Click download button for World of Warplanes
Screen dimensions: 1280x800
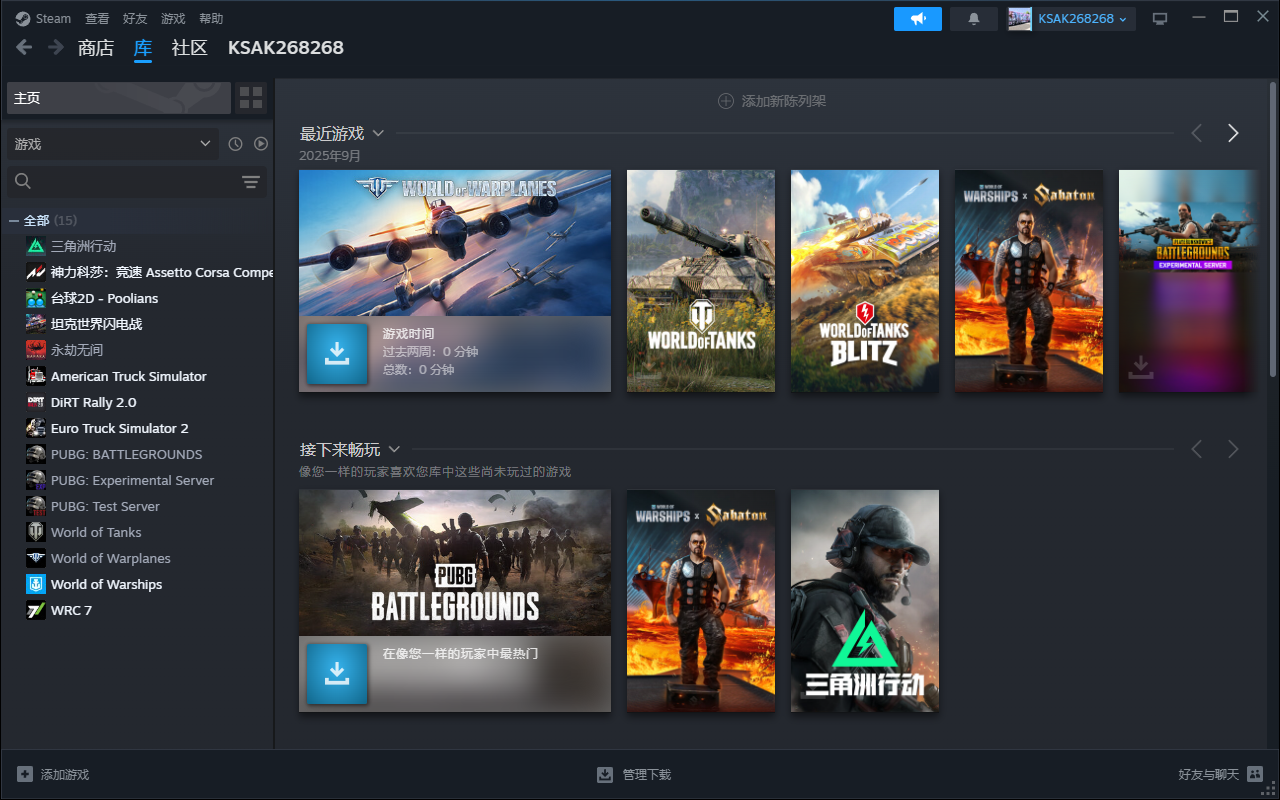tap(337, 354)
